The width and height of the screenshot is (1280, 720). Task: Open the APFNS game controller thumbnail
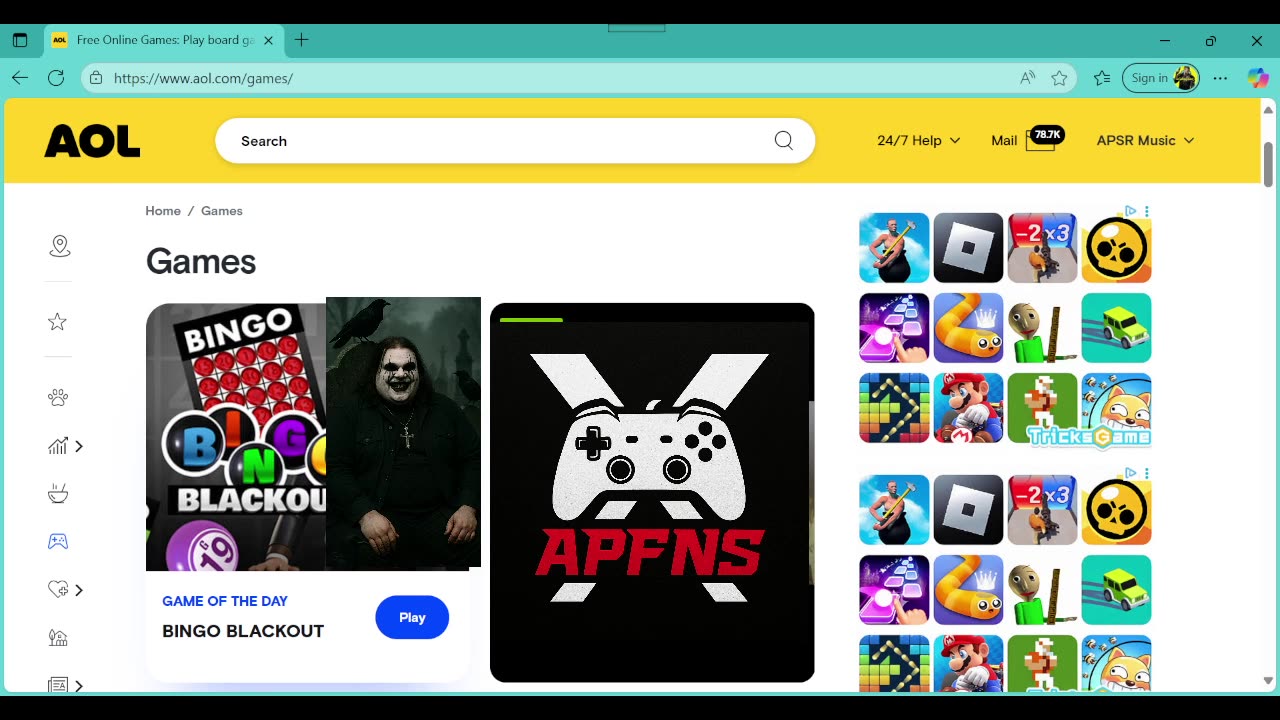(652, 492)
